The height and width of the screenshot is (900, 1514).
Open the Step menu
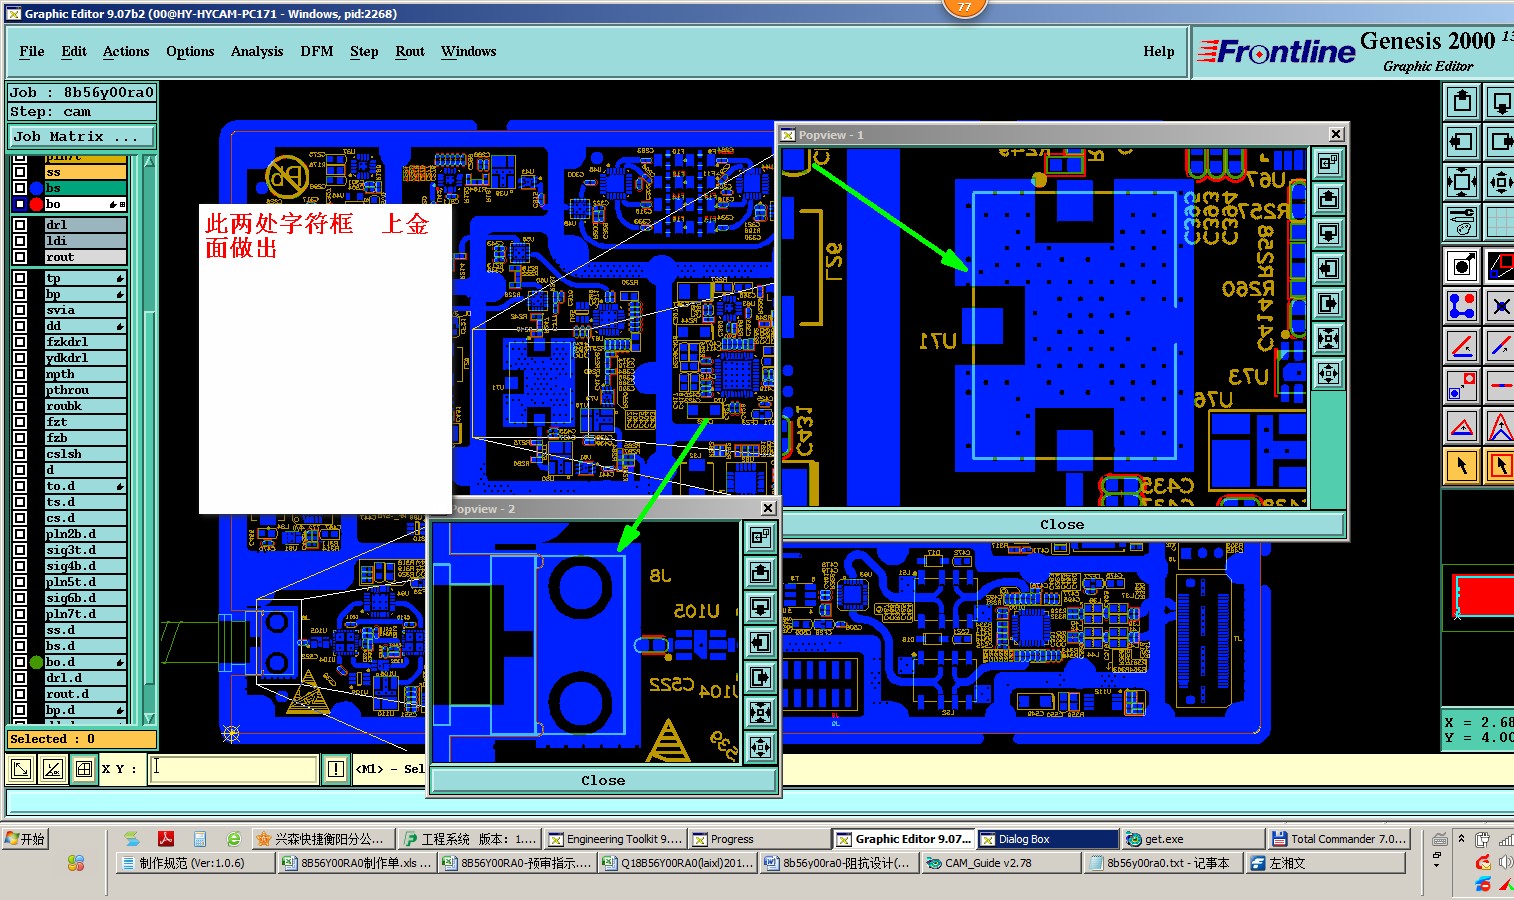pyautogui.click(x=364, y=51)
